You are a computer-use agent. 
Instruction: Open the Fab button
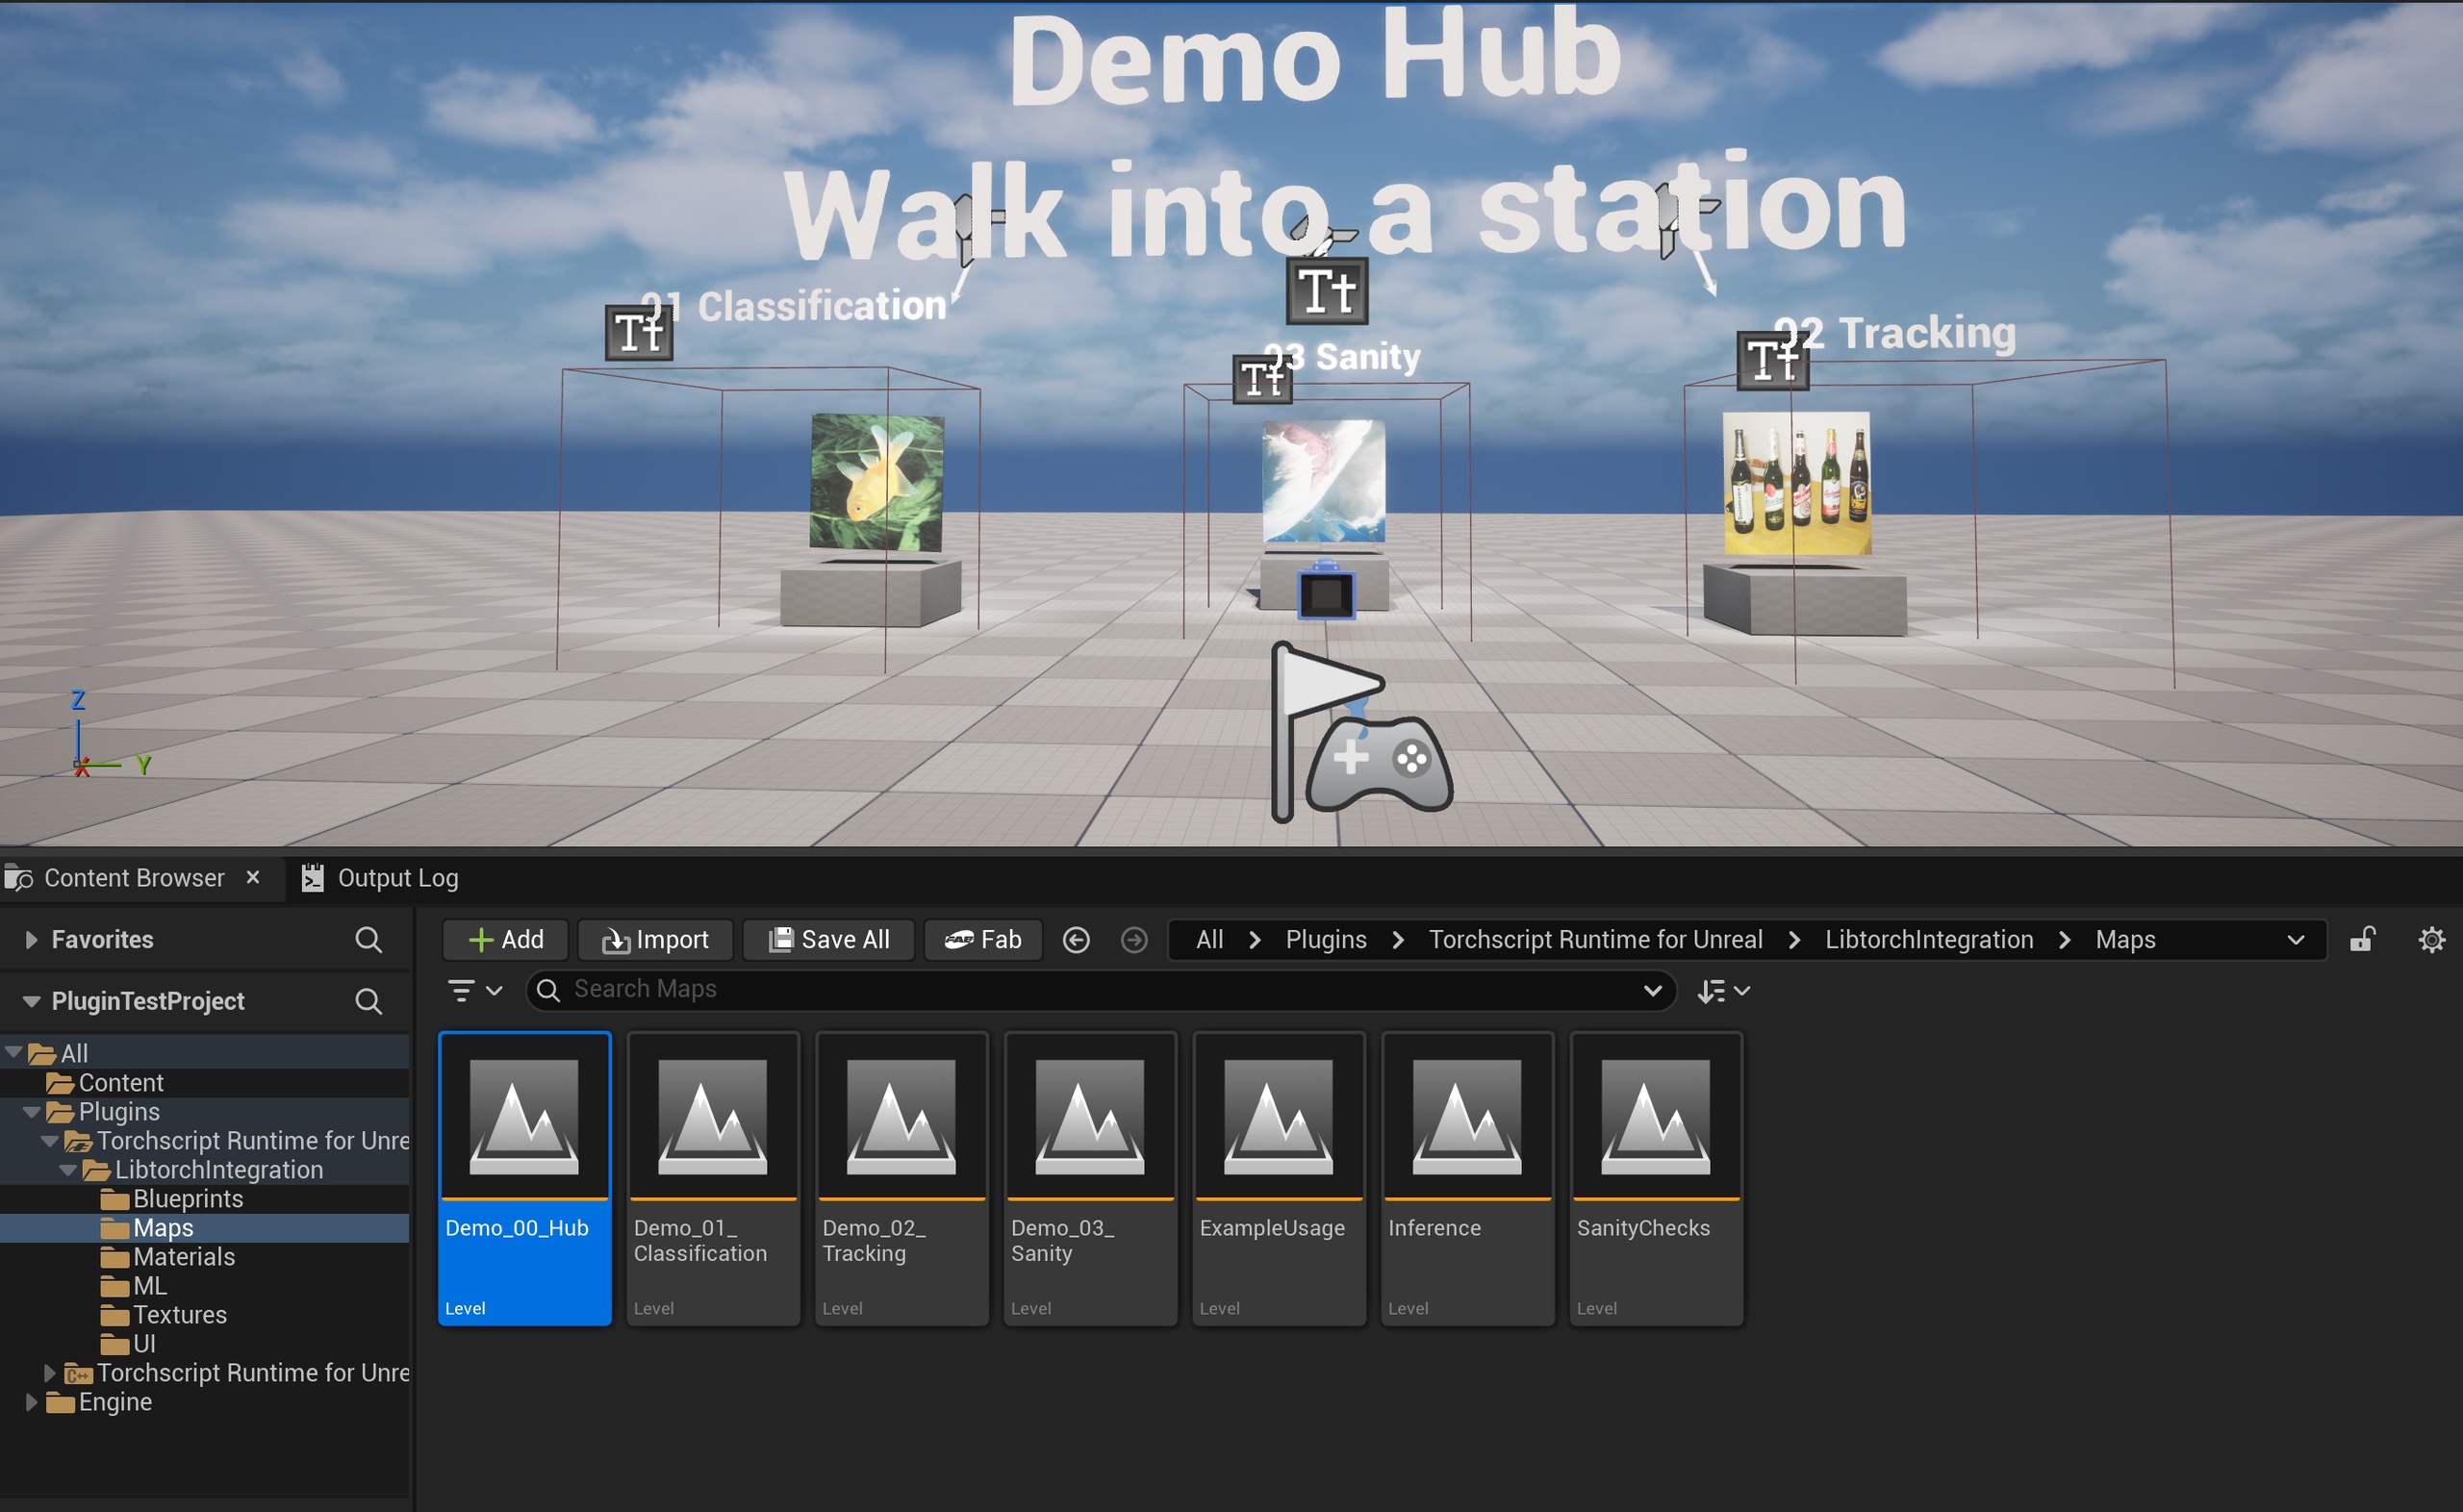coord(983,940)
